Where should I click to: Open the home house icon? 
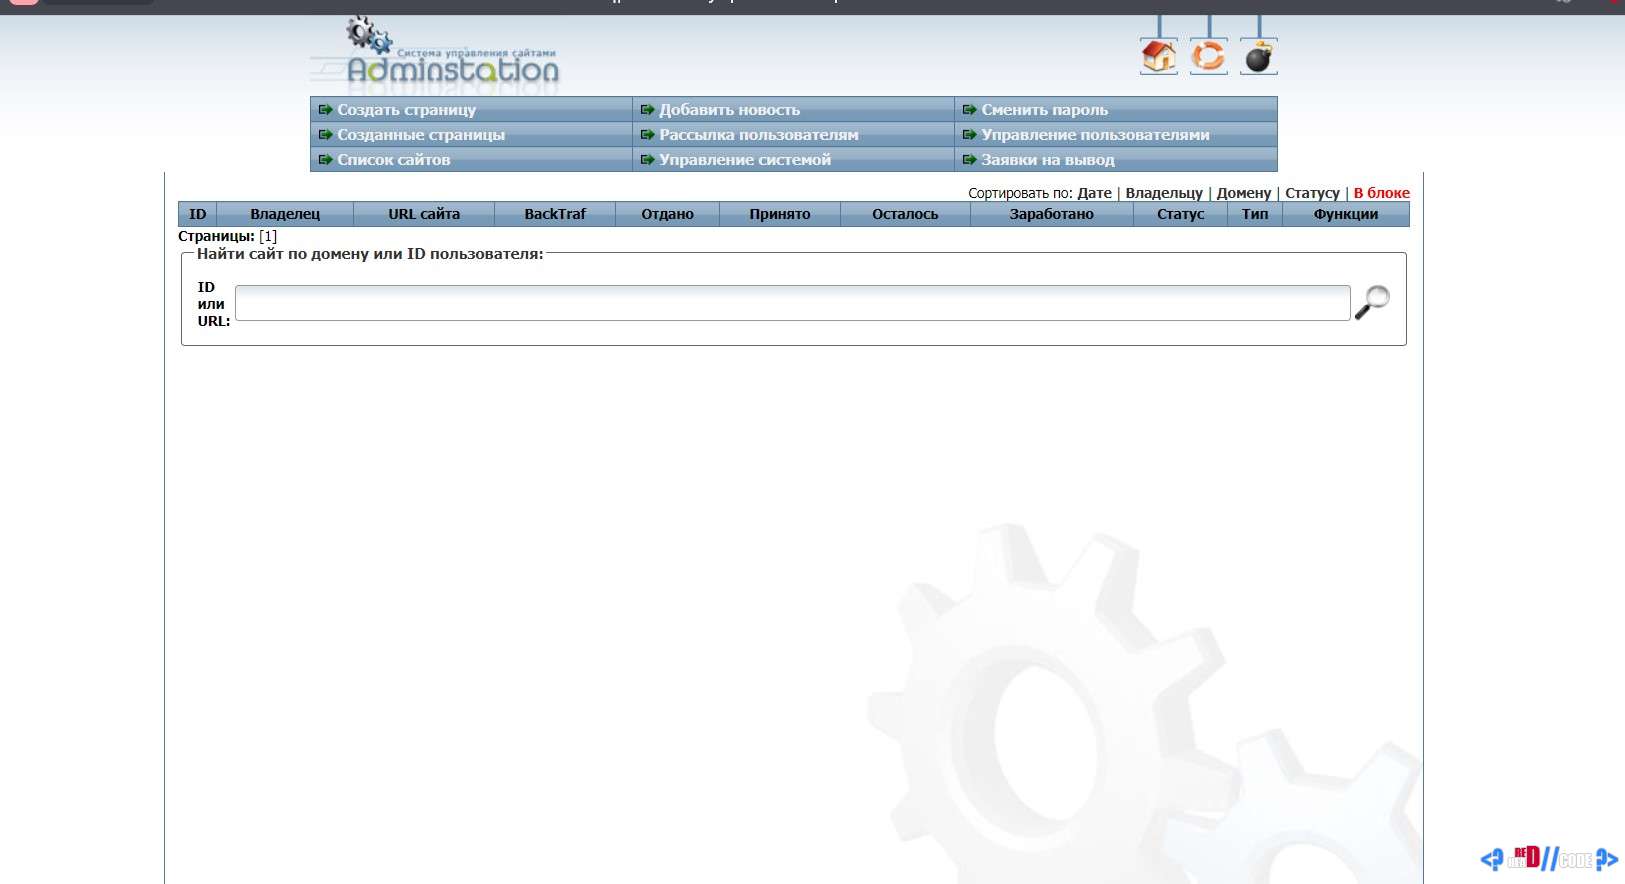point(1159,56)
